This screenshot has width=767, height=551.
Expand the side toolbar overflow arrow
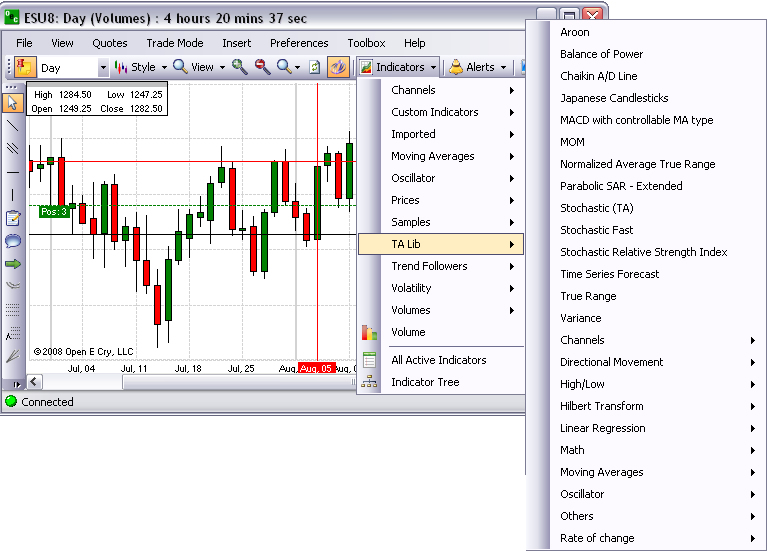17,384
